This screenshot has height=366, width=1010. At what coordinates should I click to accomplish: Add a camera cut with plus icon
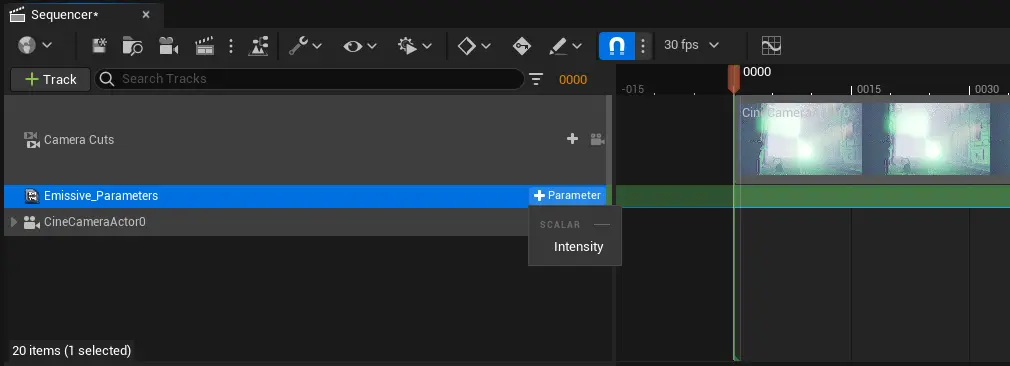coord(572,139)
